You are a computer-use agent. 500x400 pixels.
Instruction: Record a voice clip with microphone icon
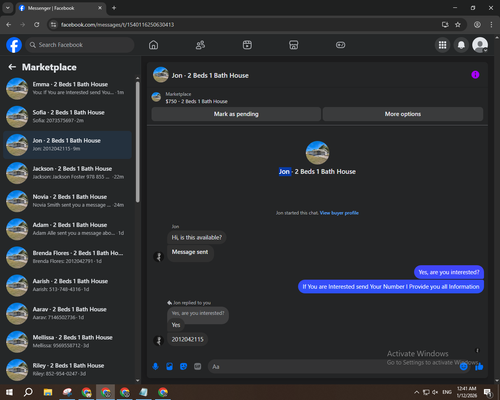[x=155, y=367]
